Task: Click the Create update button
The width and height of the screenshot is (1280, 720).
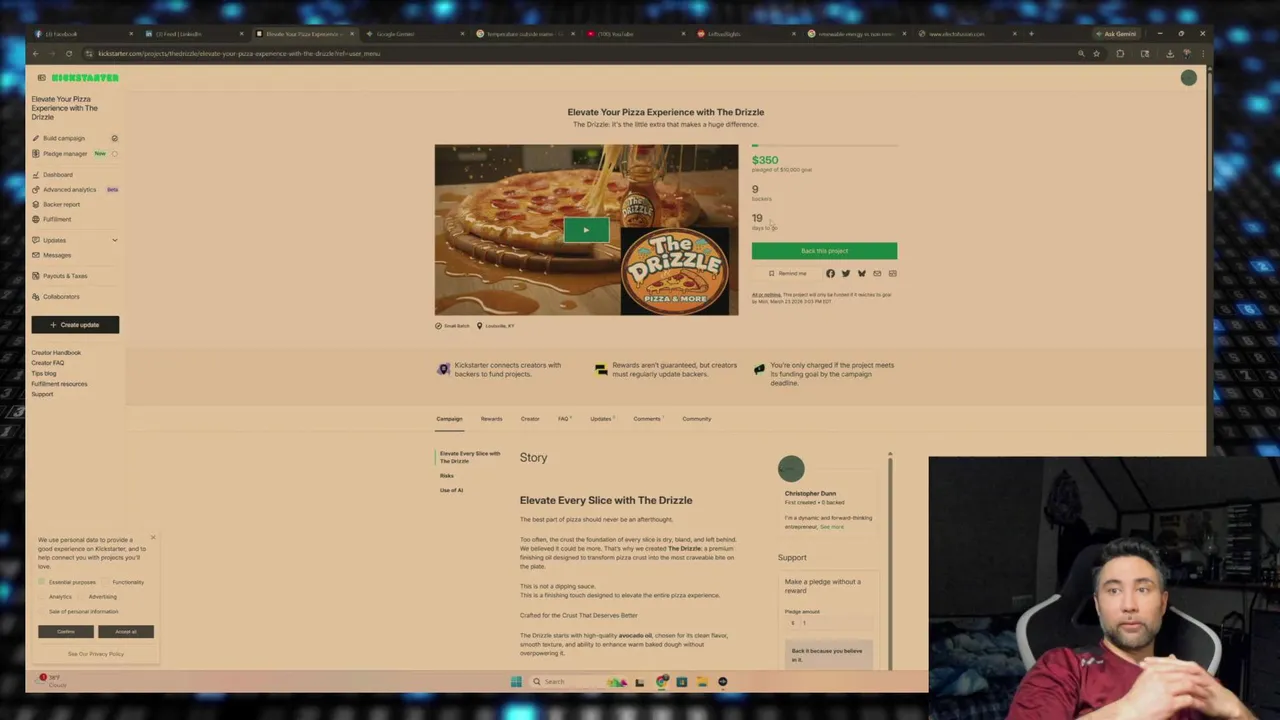Action: 75,325
